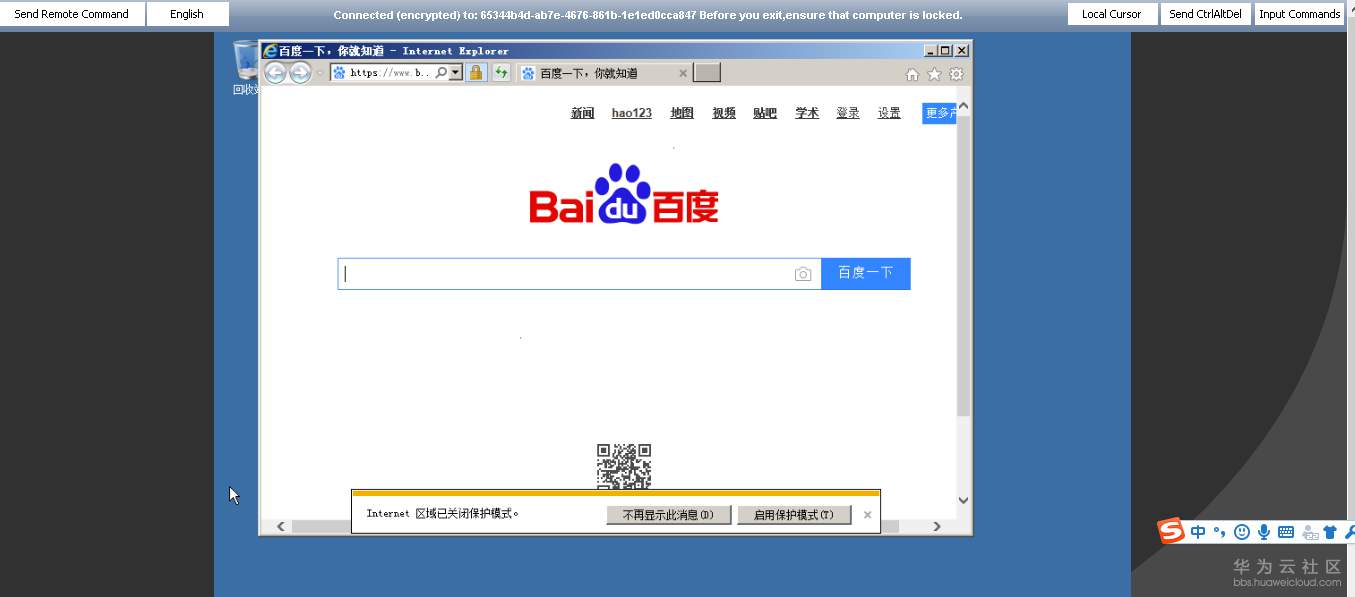Change Sogou skin via shirt icon
The width and height of the screenshot is (1355, 597).
pyautogui.click(x=1330, y=531)
